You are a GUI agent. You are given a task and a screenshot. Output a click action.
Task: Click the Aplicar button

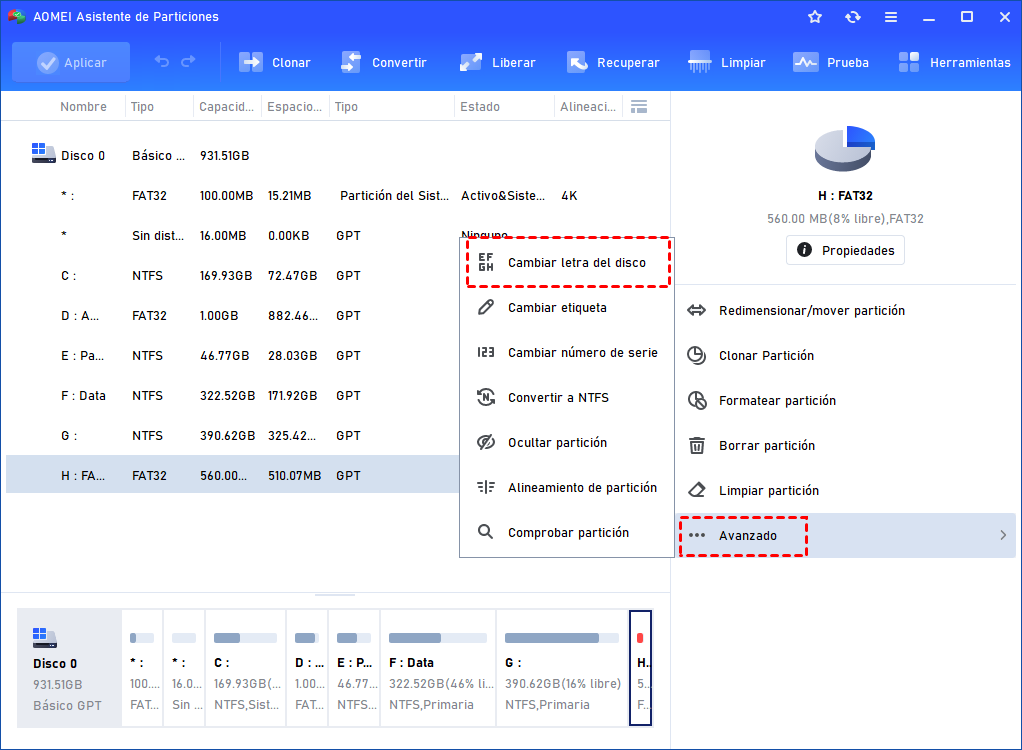pyautogui.click(x=70, y=61)
